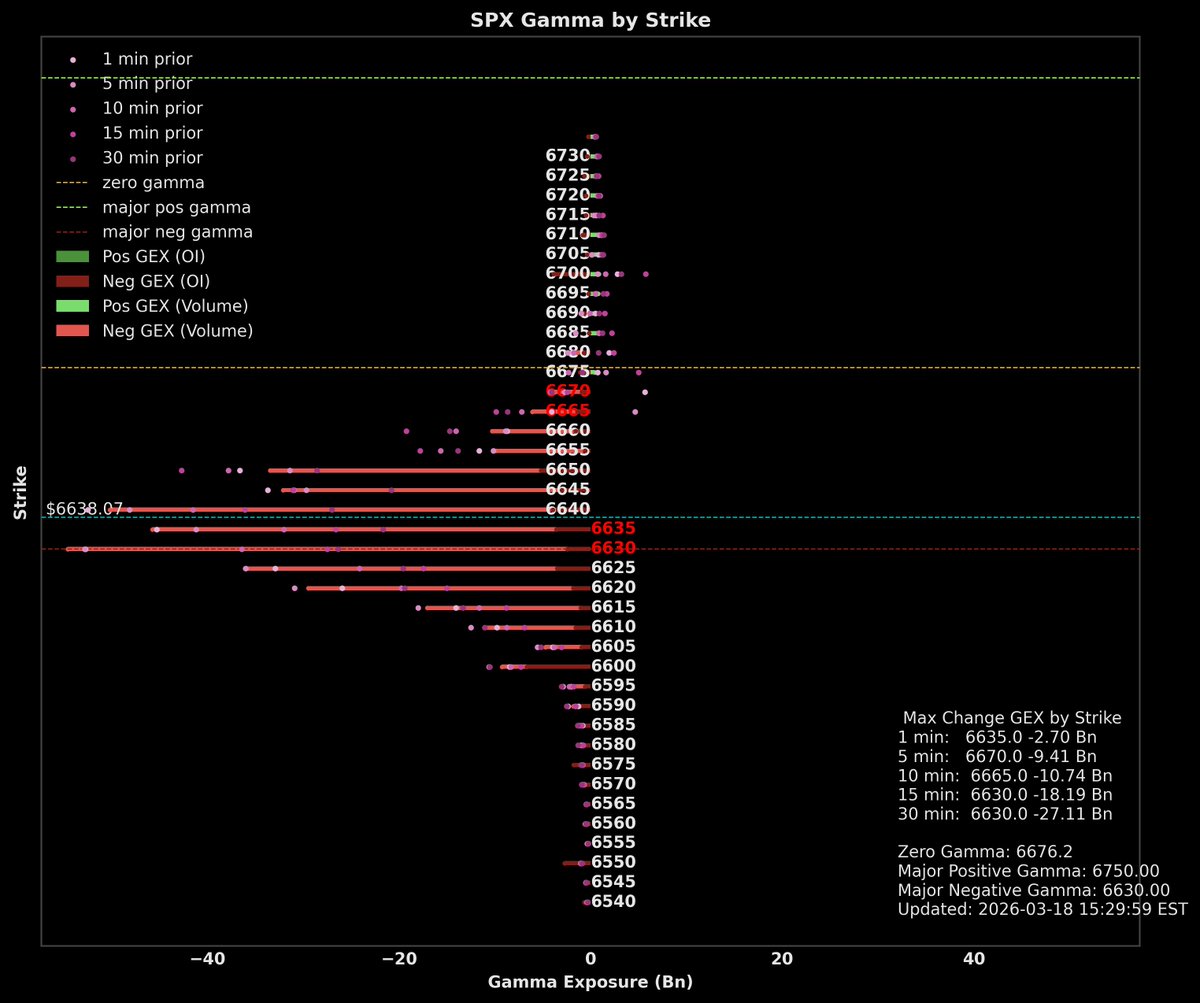The image size is (1200, 1003).
Task: Click the '10 min: 6665.0 -10.74 Bn' line
Action: [1005, 775]
